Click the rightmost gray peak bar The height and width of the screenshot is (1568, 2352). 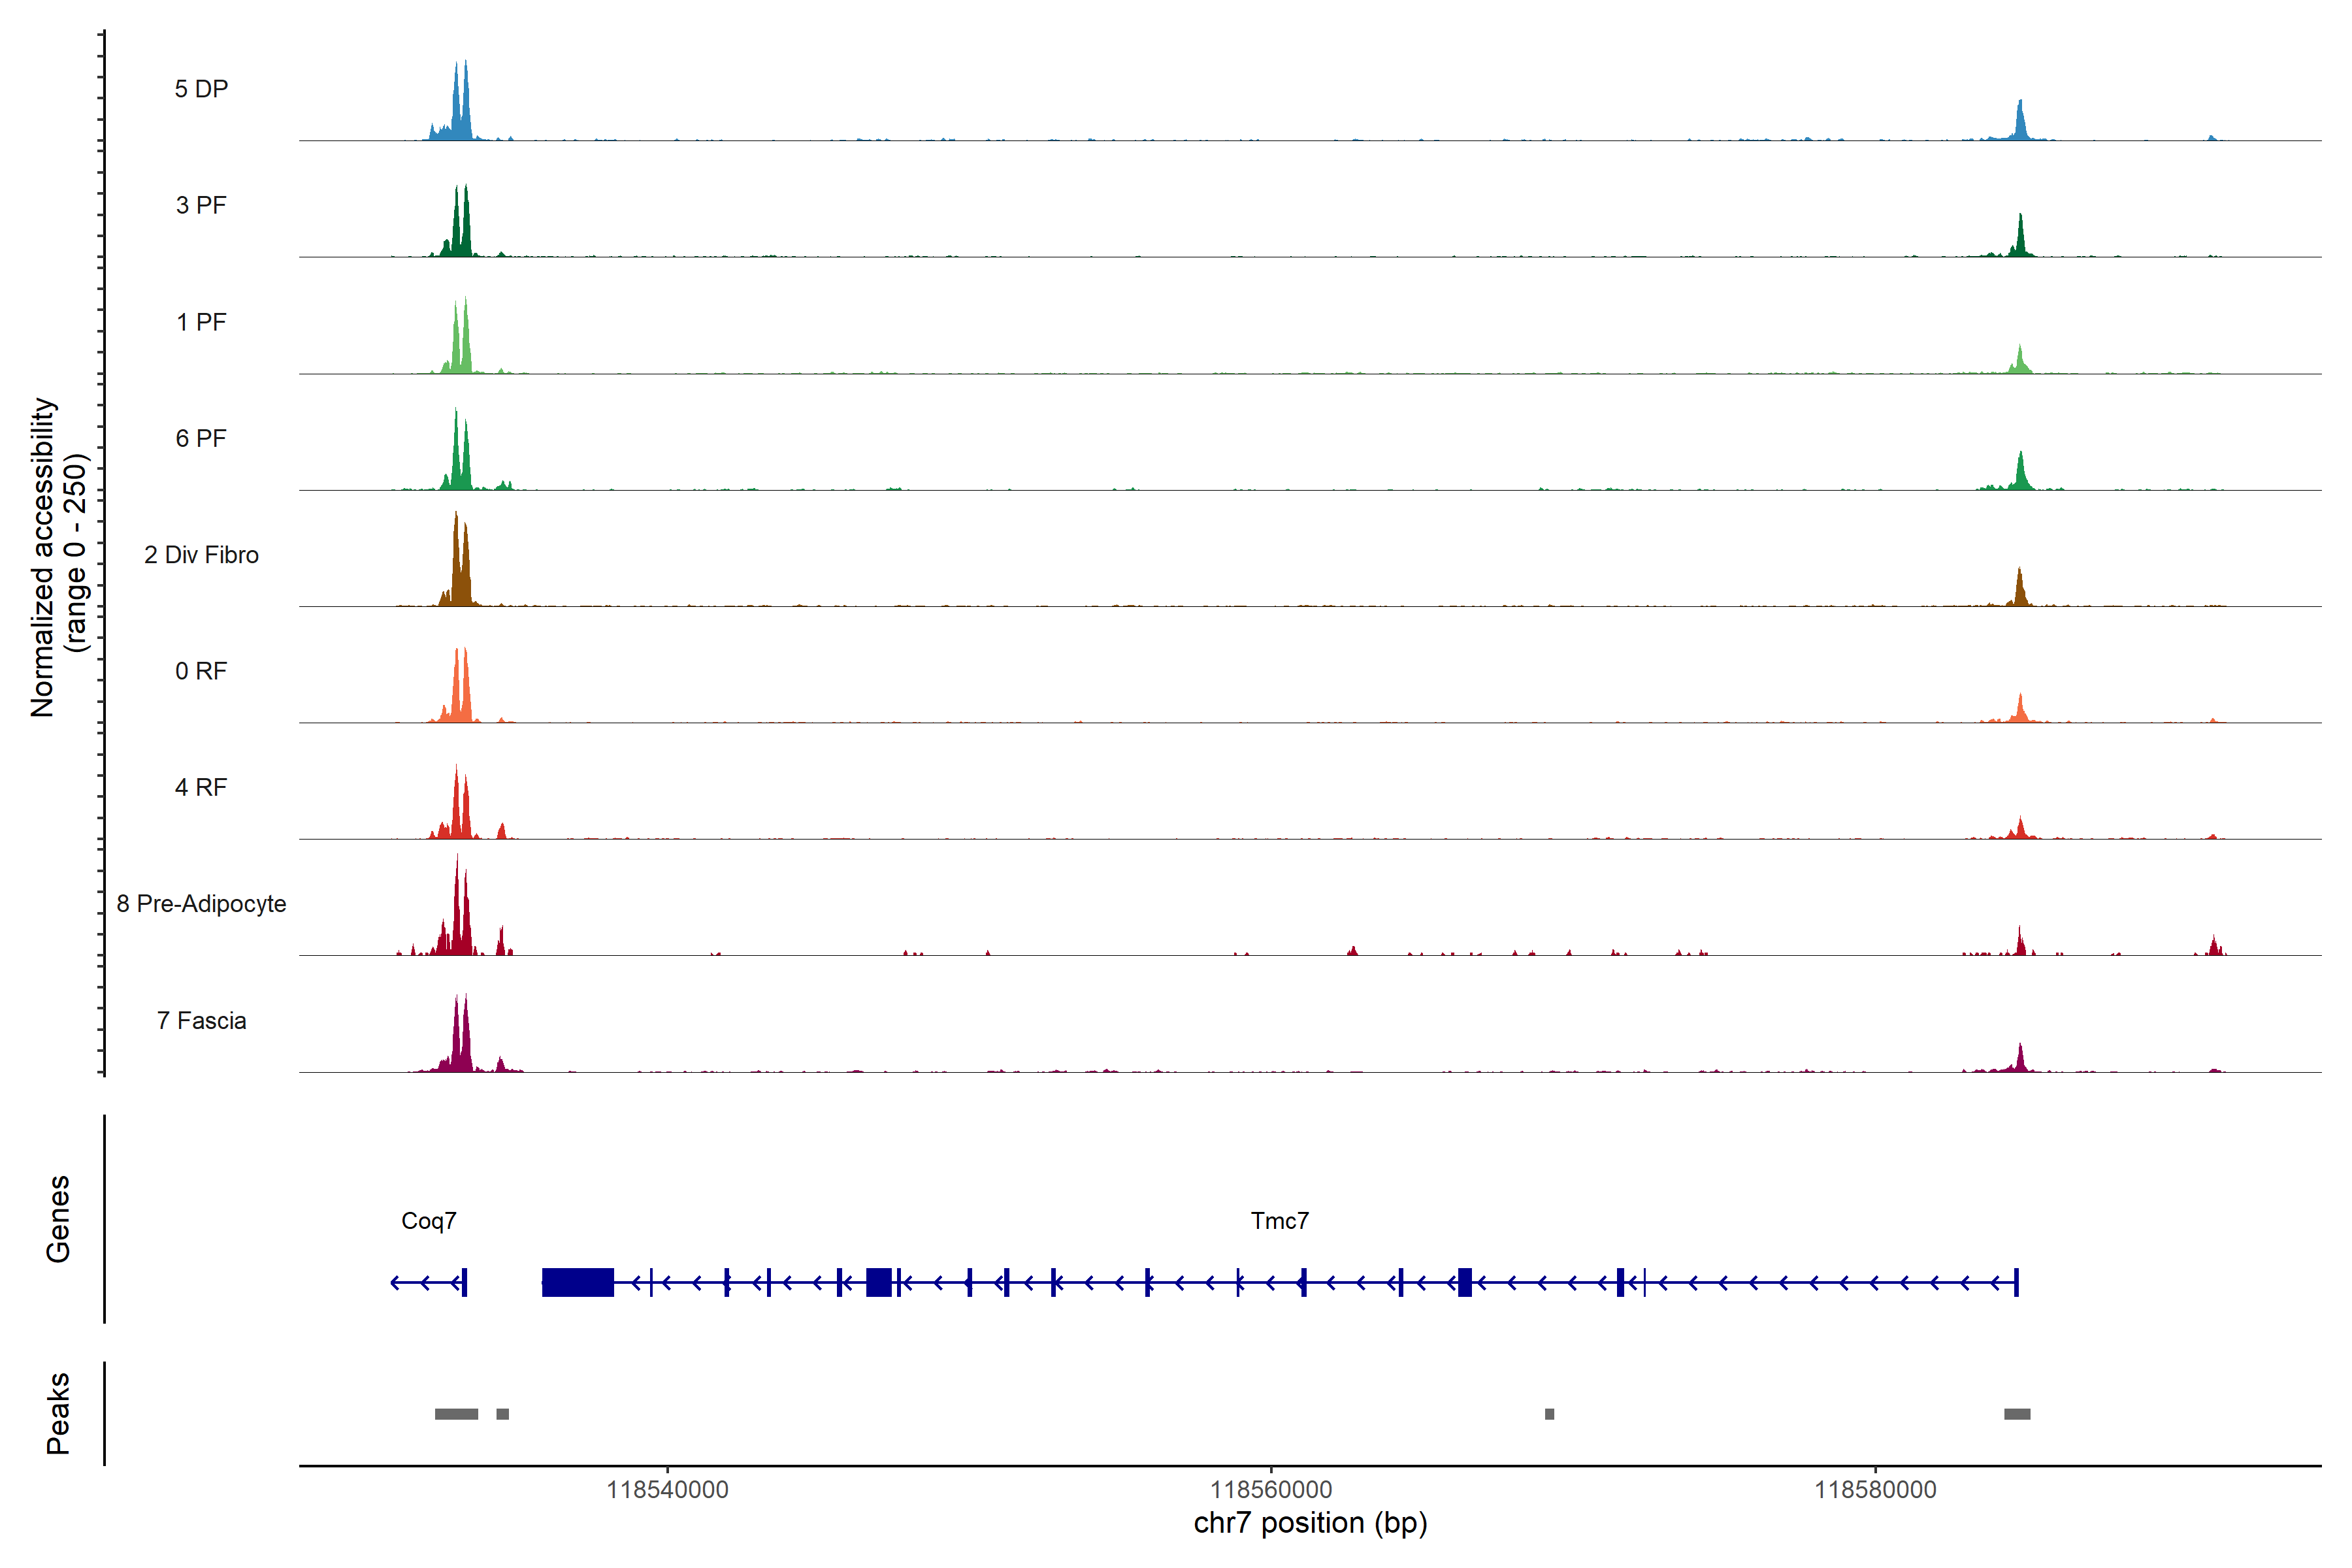coord(2017,1414)
